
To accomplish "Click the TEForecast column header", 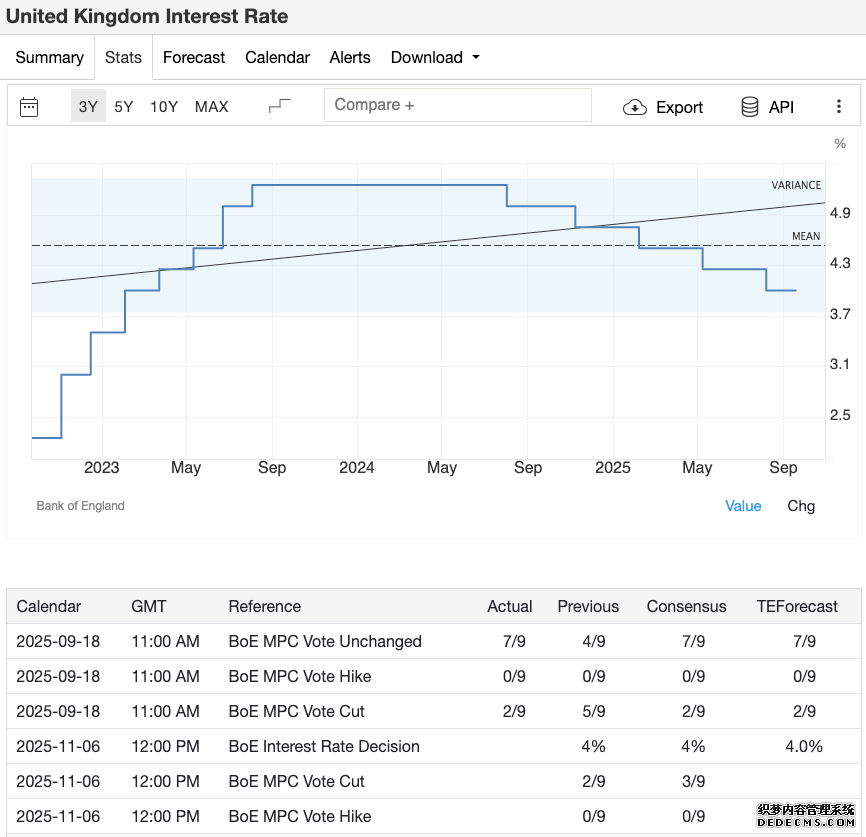I will click(797, 607).
